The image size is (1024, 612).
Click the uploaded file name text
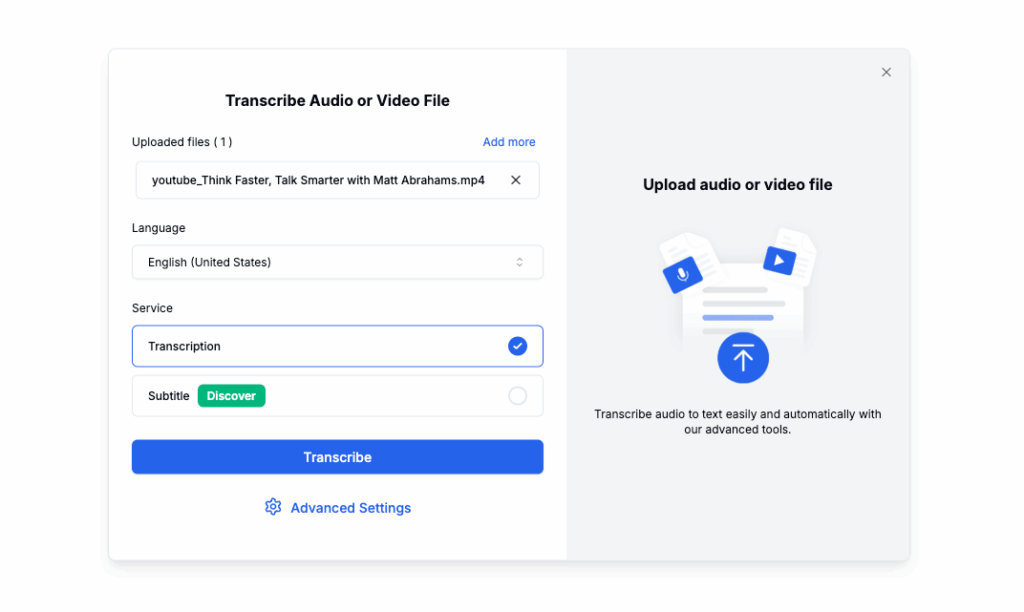click(318, 180)
